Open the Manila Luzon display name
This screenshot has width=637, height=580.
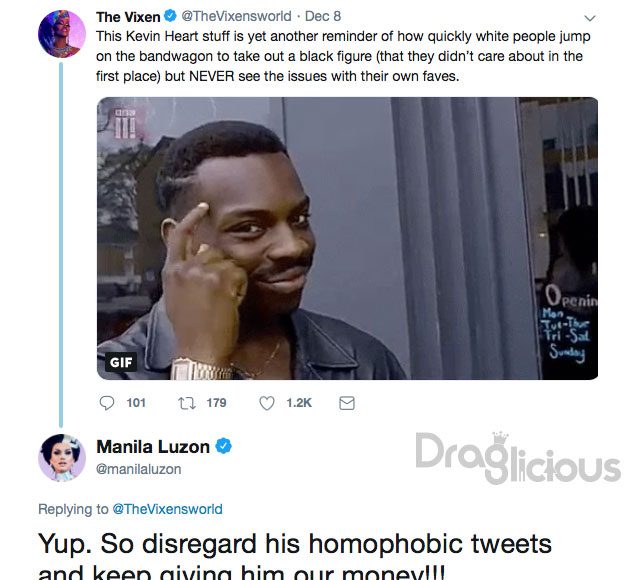(x=153, y=447)
